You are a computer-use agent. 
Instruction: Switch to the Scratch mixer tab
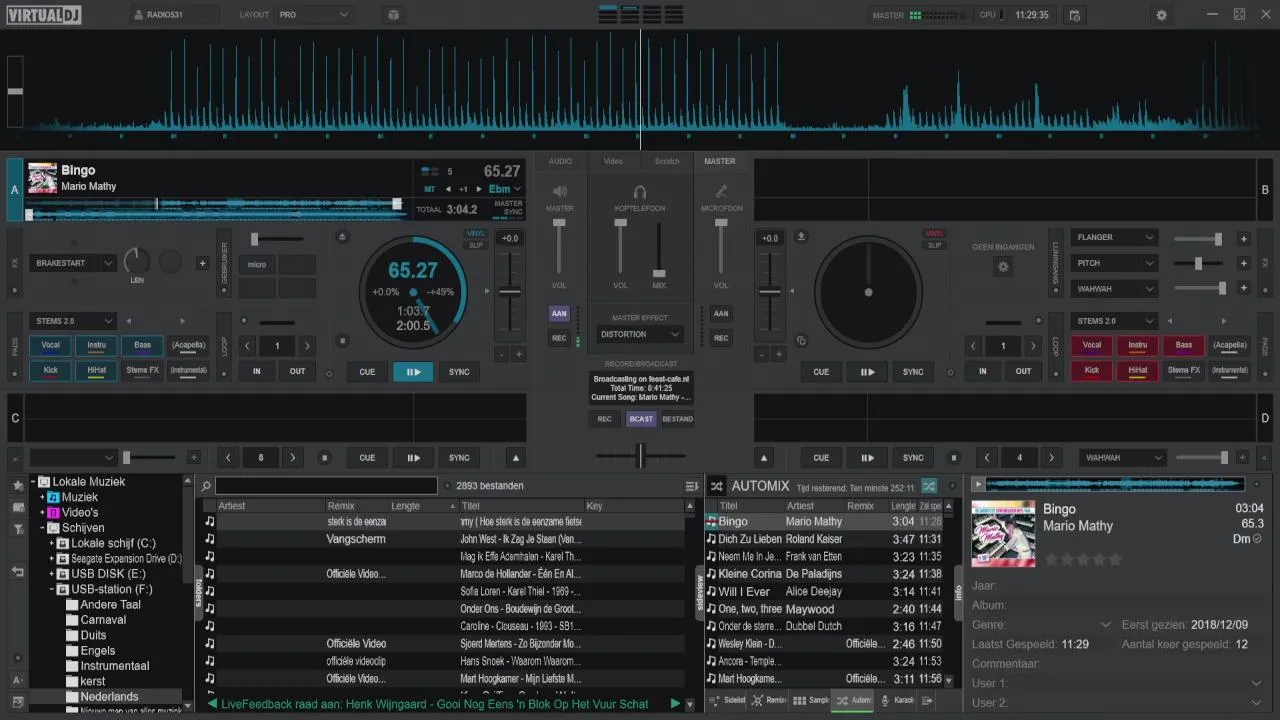[667, 161]
